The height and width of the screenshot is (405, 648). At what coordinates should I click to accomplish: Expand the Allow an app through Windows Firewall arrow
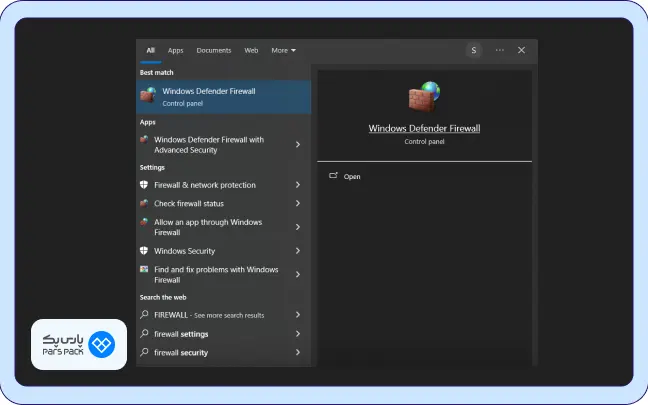[x=298, y=227]
